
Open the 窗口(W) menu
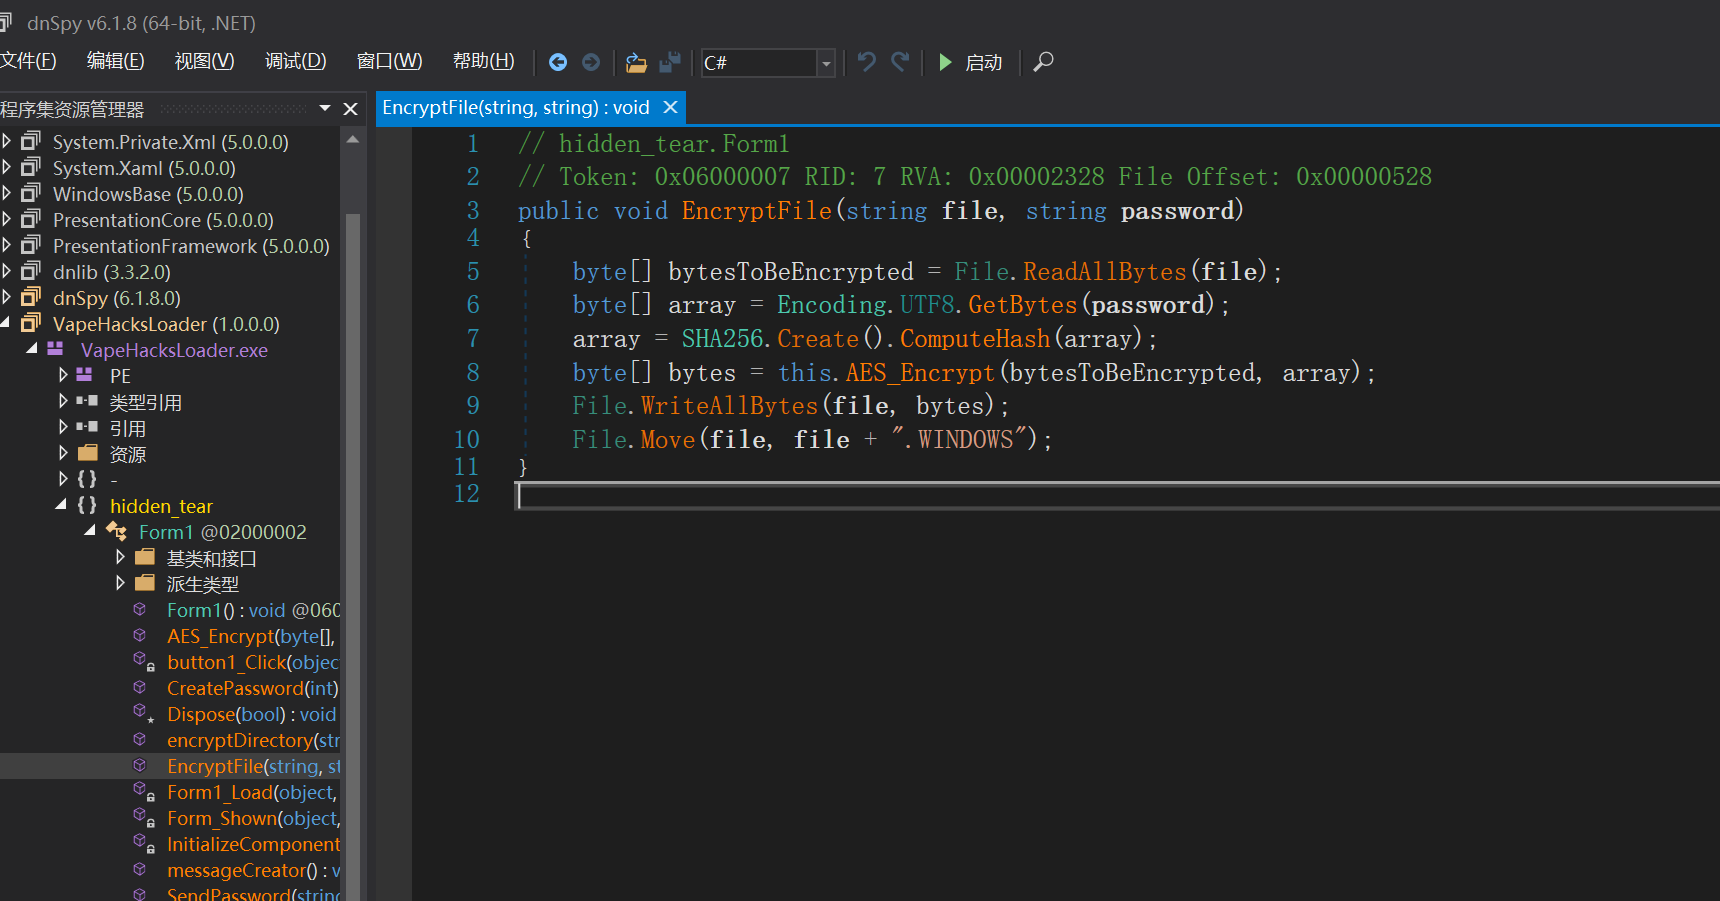(x=389, y=62)
